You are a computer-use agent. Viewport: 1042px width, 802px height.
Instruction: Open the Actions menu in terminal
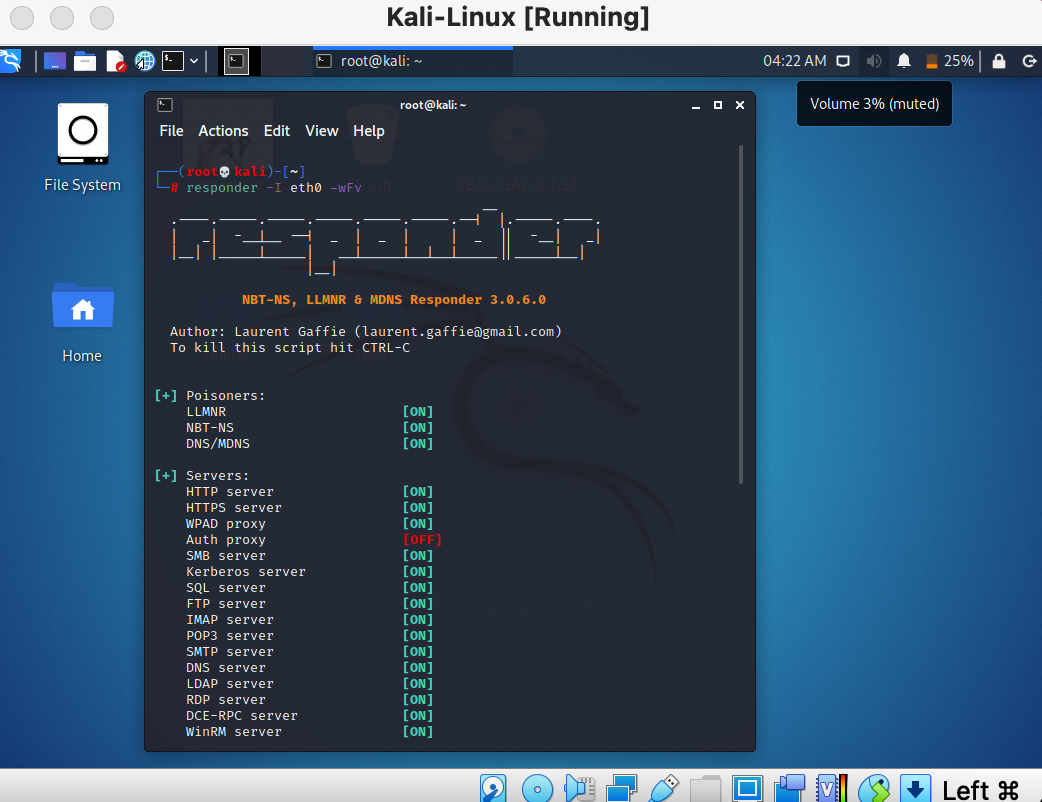[x=223, y=131]
